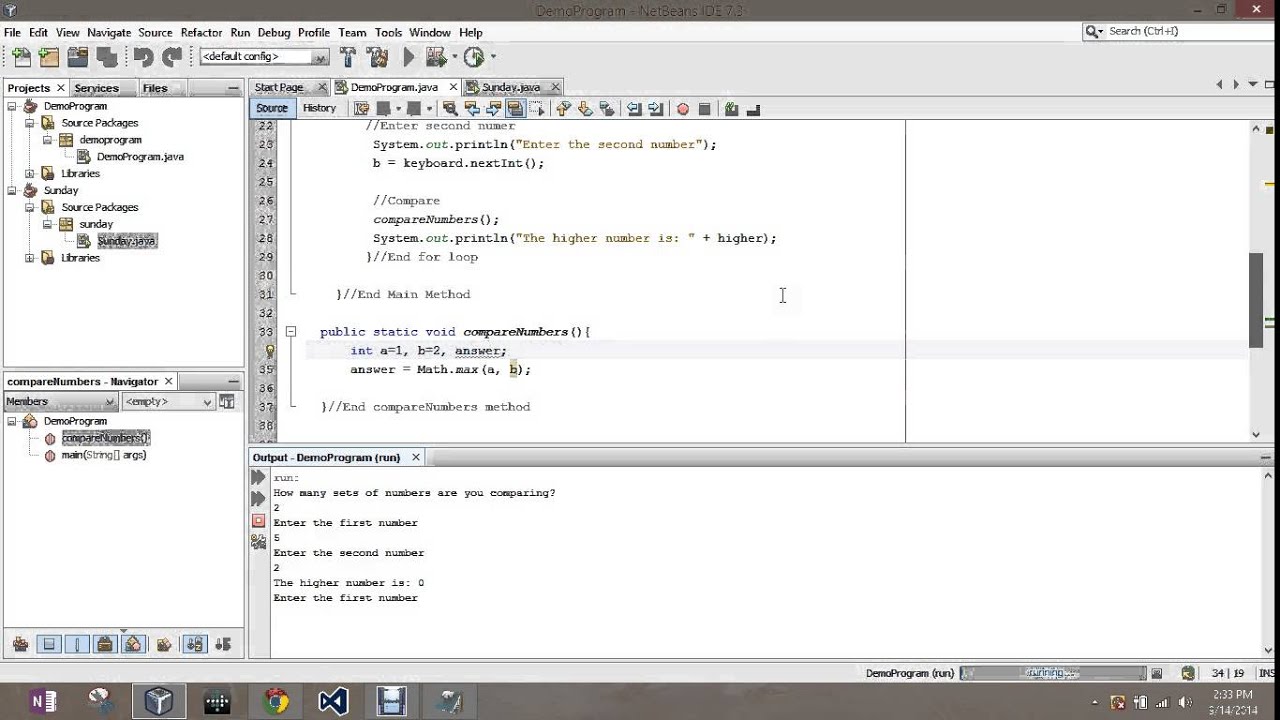Toggle Rectangular Selection in editor toolbar

coord(537,108)
